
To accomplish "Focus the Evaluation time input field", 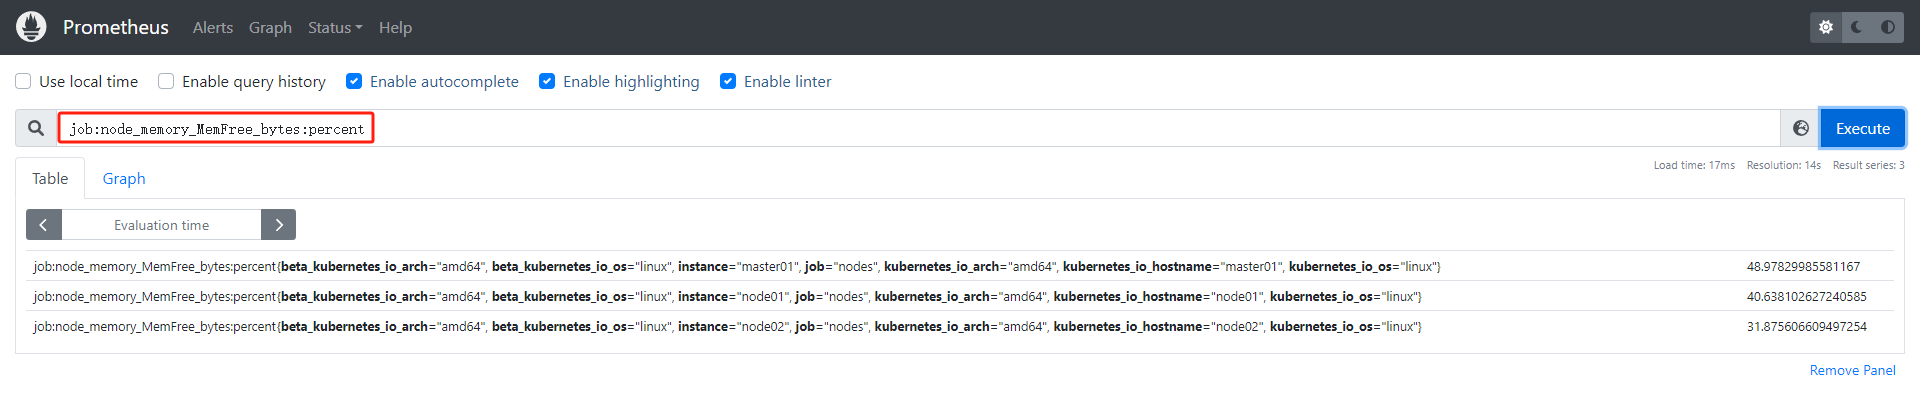I will click(162, 225).
